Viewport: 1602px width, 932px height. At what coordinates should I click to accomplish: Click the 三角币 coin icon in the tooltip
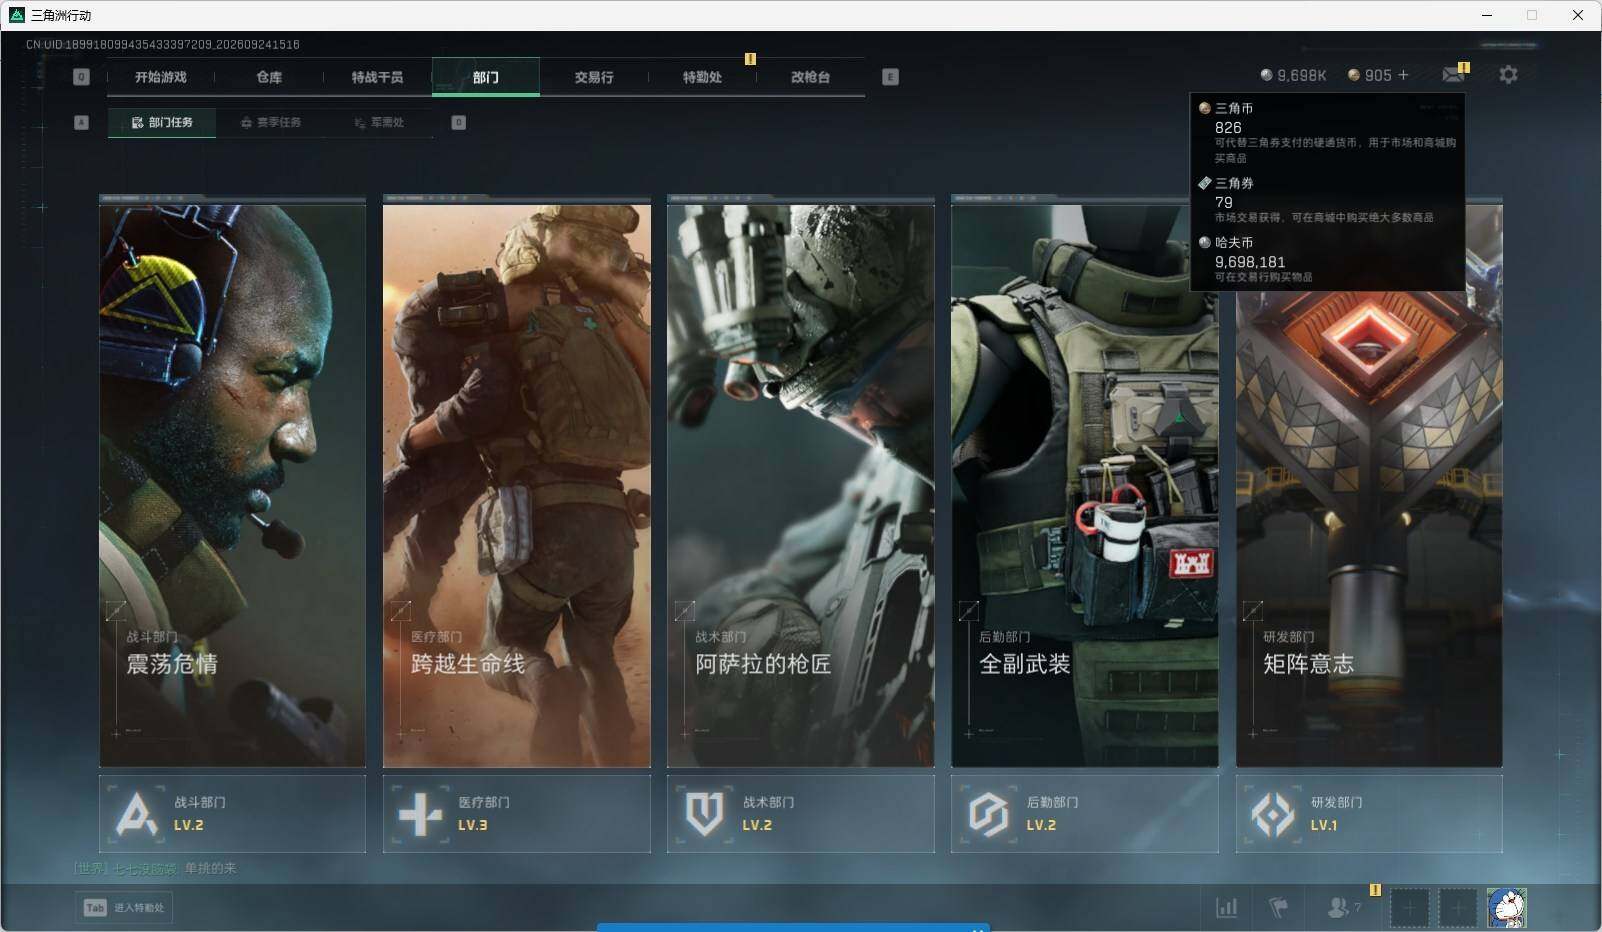pos(1205,108)
